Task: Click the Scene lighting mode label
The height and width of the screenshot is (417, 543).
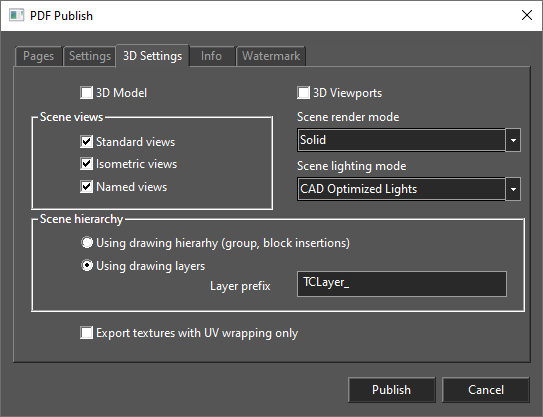Action: (351, 166)
